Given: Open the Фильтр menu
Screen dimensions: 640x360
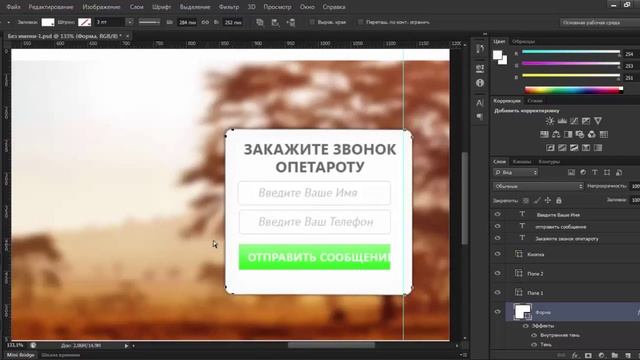Looking at the screenshot, I should [x=229, y=7].
